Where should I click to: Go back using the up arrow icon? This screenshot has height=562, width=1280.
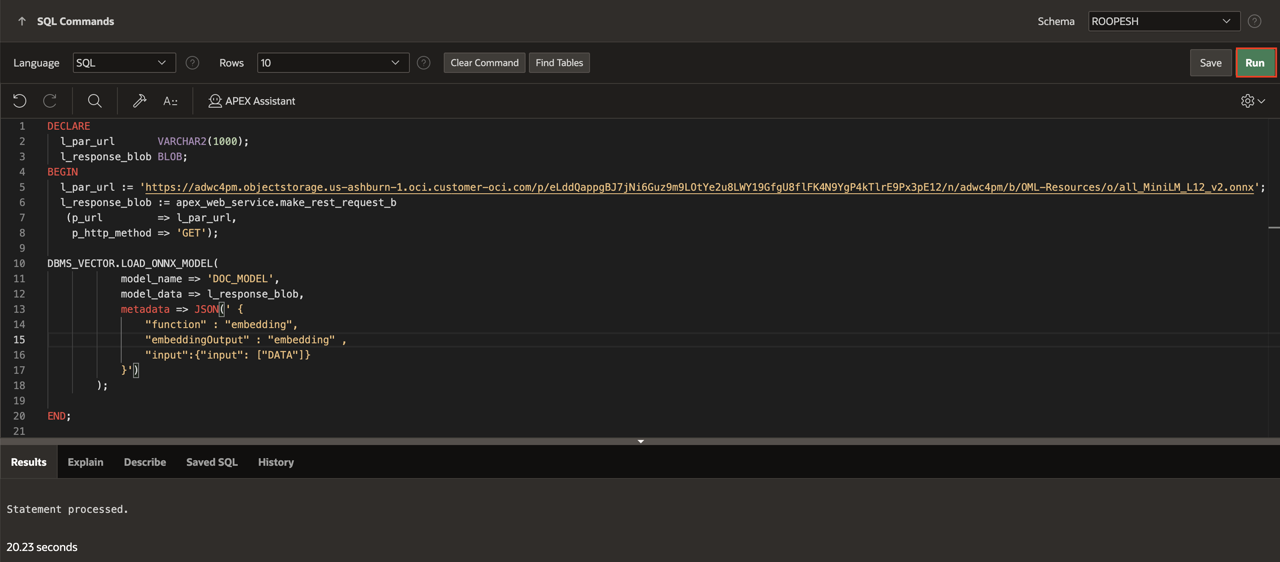click(22, 21)
